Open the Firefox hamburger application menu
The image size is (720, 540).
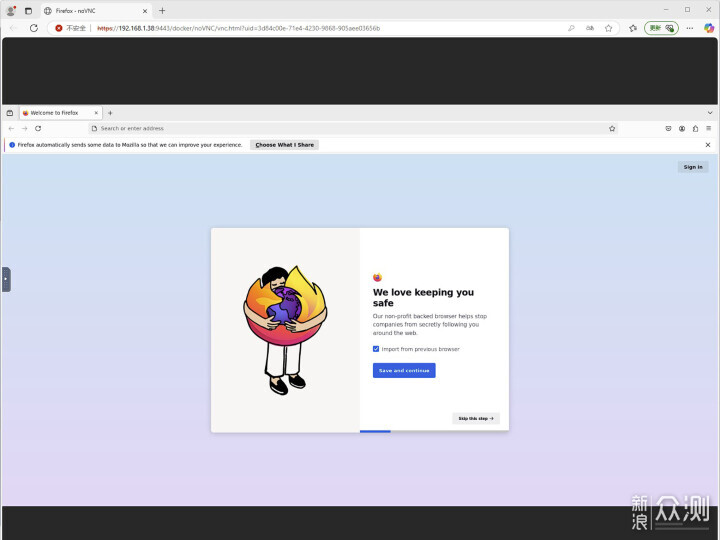point(709,129)
